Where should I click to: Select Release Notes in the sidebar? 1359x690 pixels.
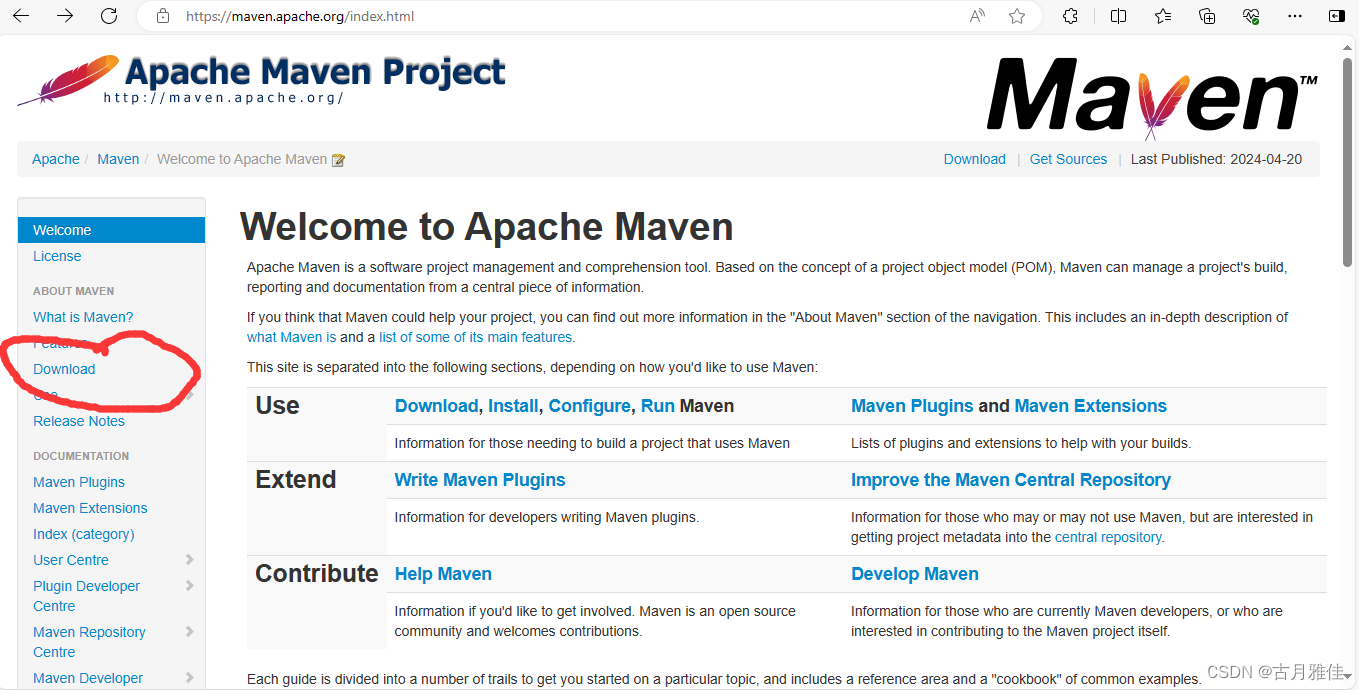(78, 421)
